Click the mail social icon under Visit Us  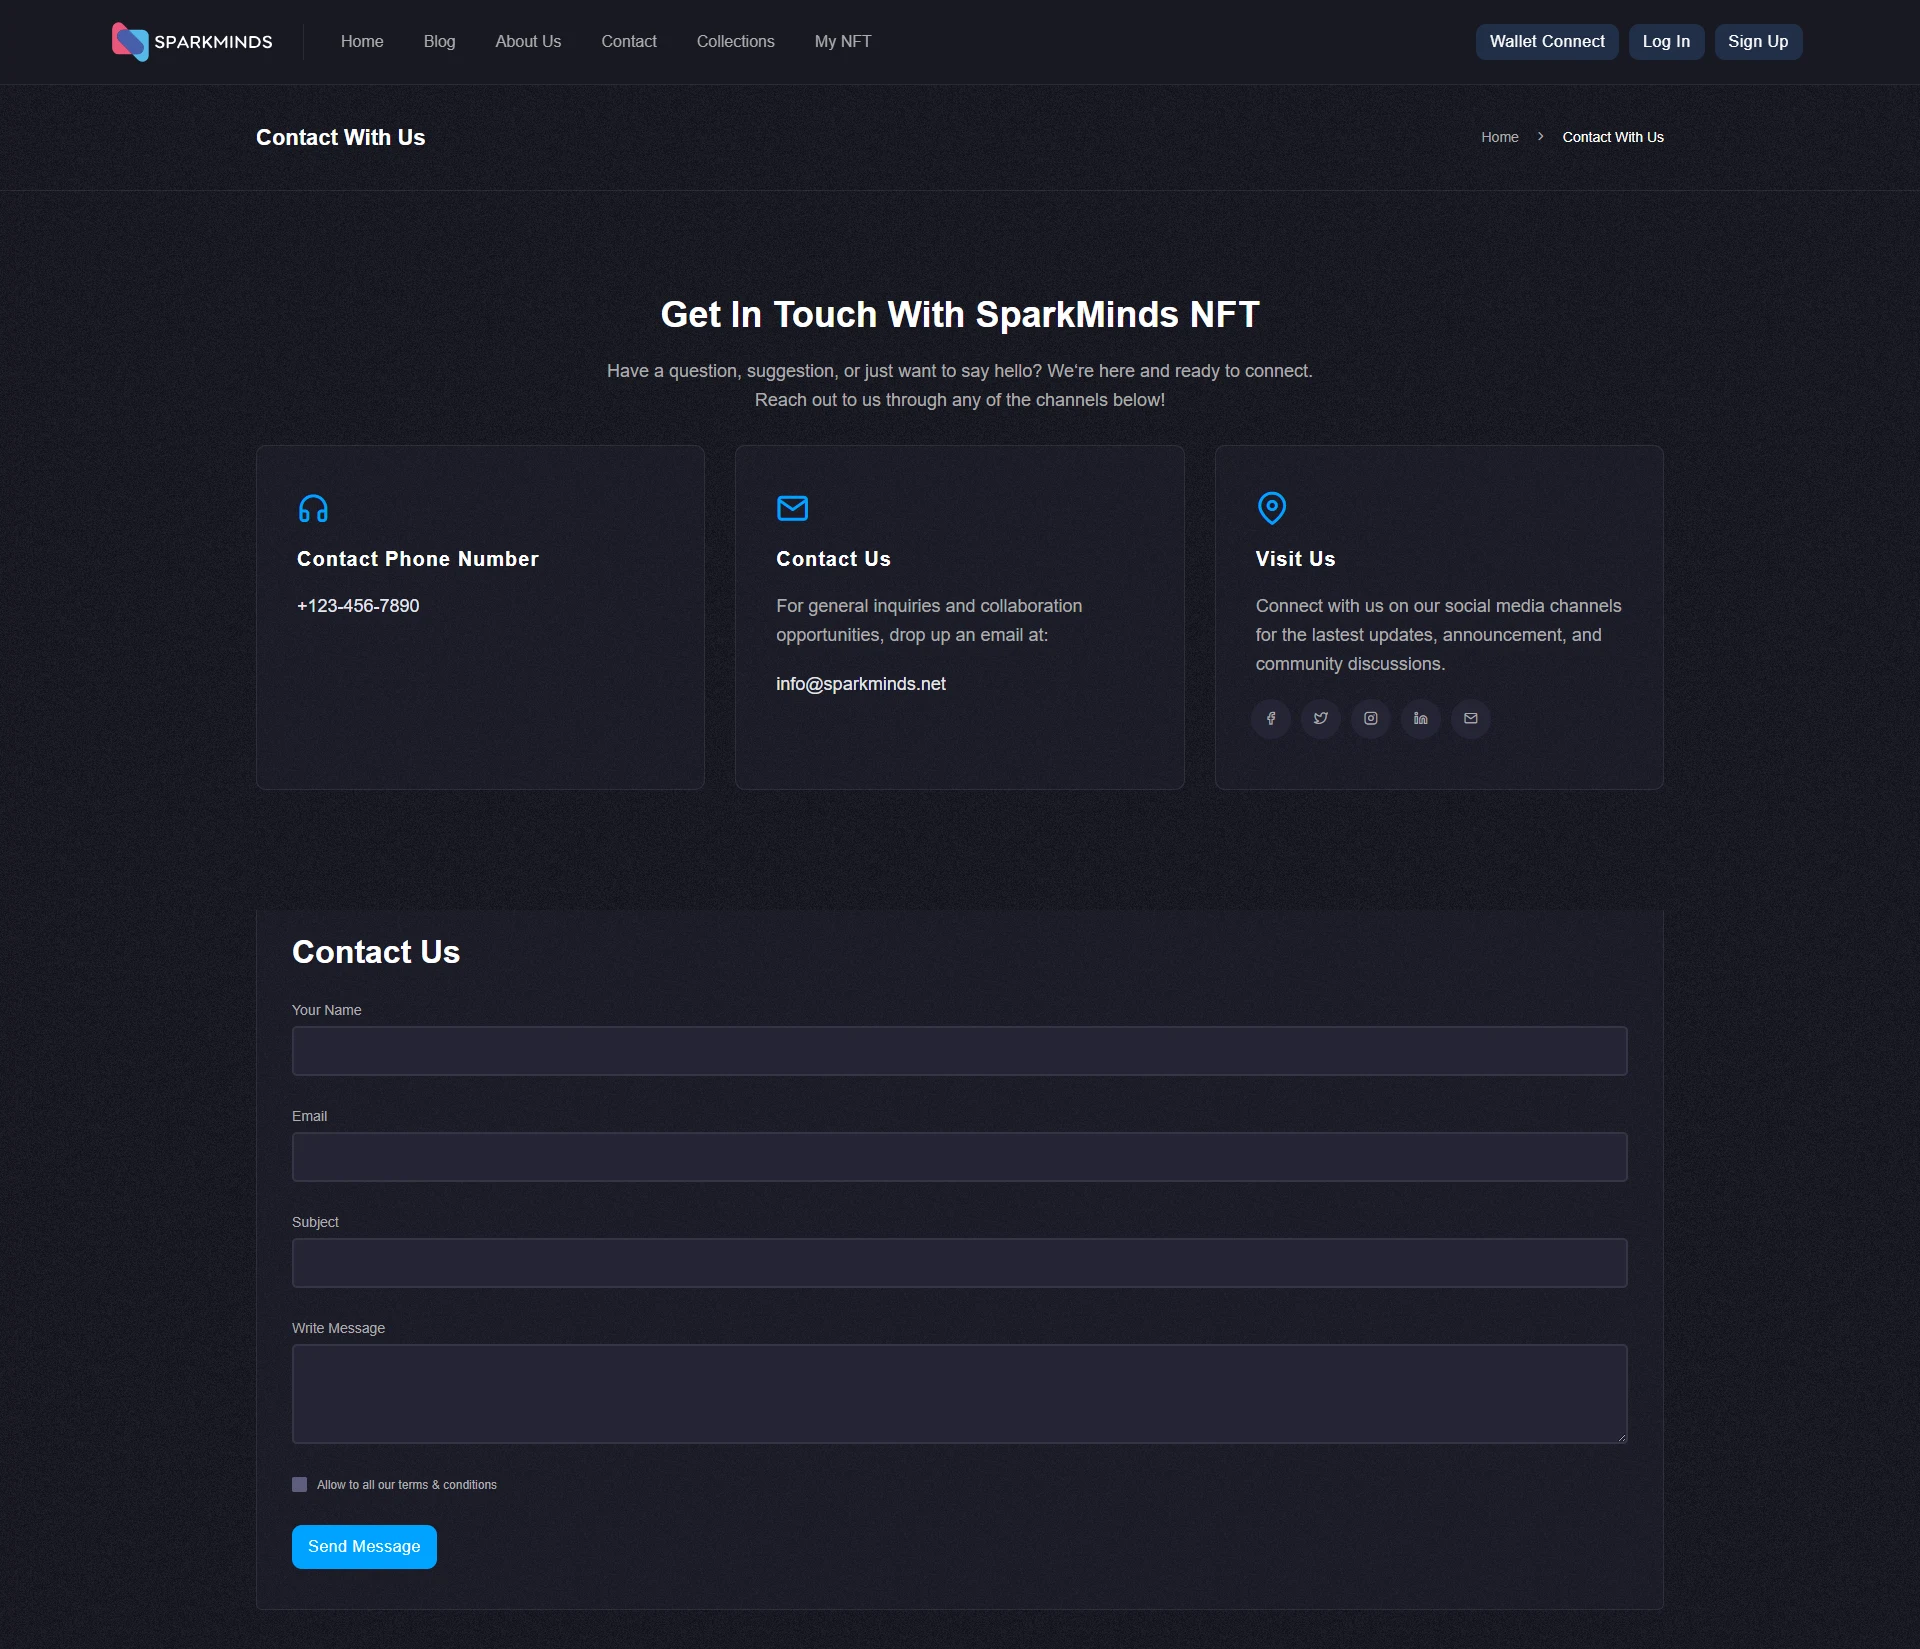coord(1471,718)
